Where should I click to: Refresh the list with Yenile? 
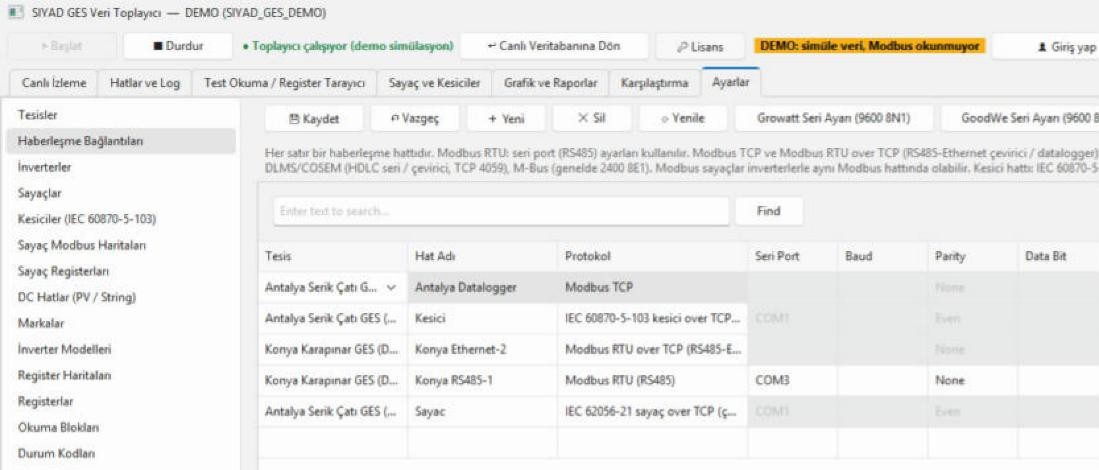(683, 118)
